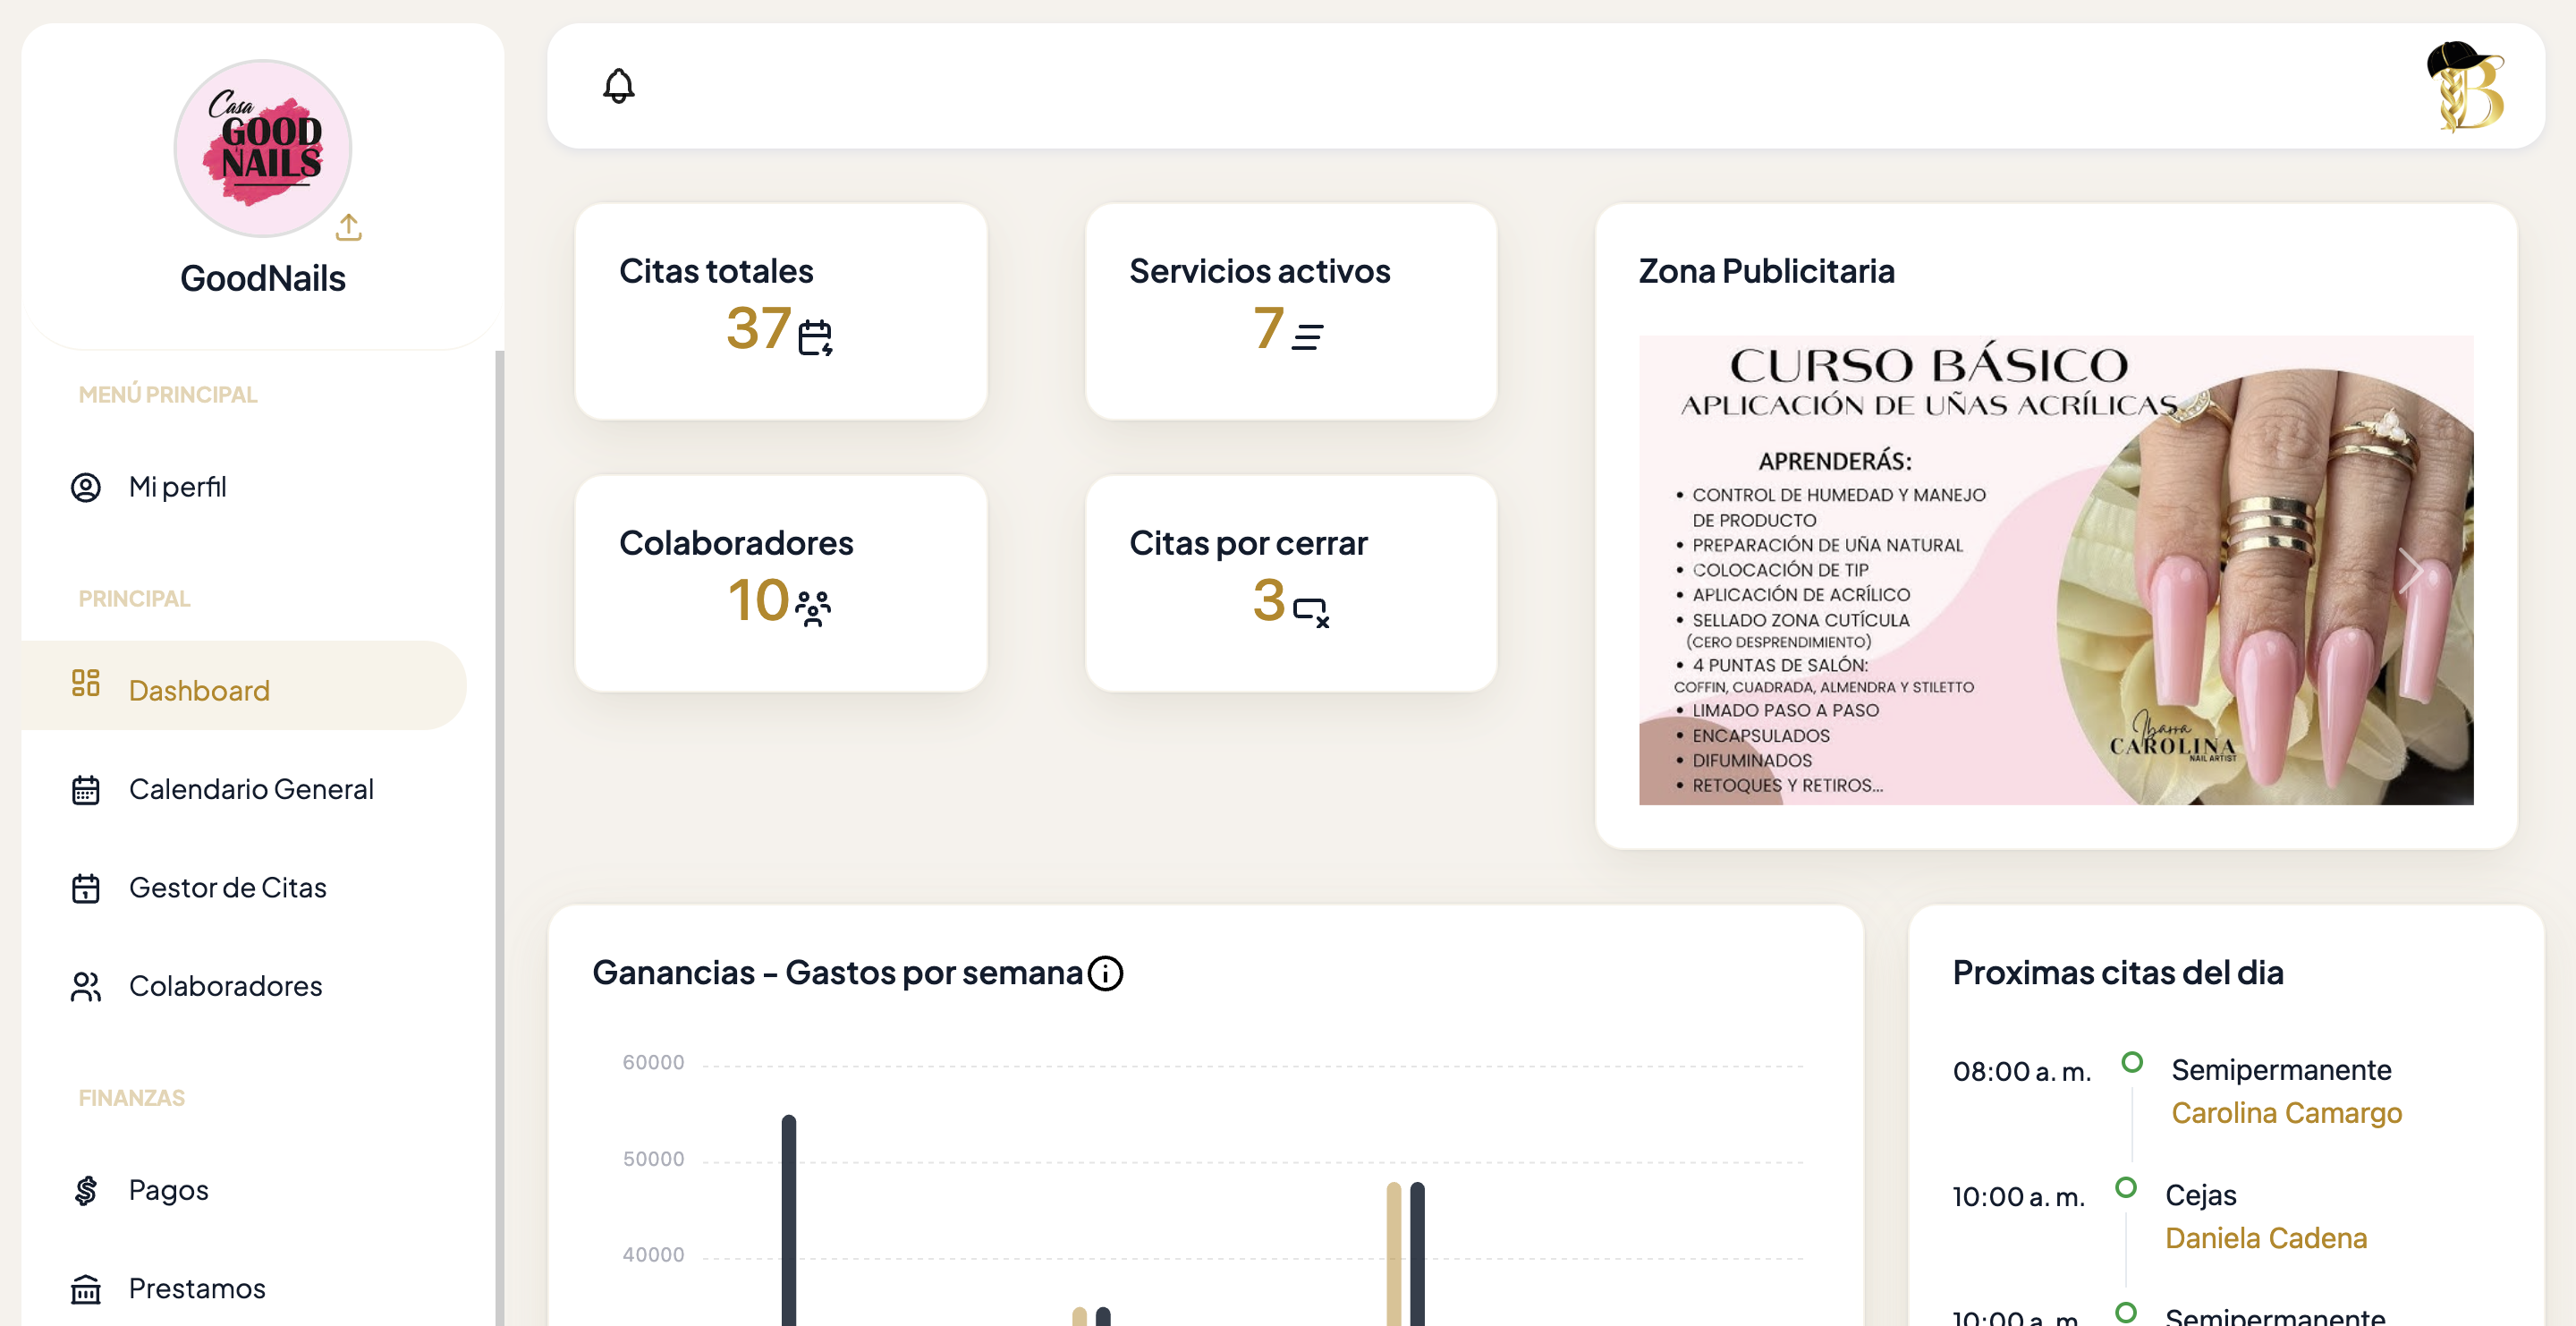
Task: Click the Curso Básico advertisement image
Action: [x=2000, y=570]
